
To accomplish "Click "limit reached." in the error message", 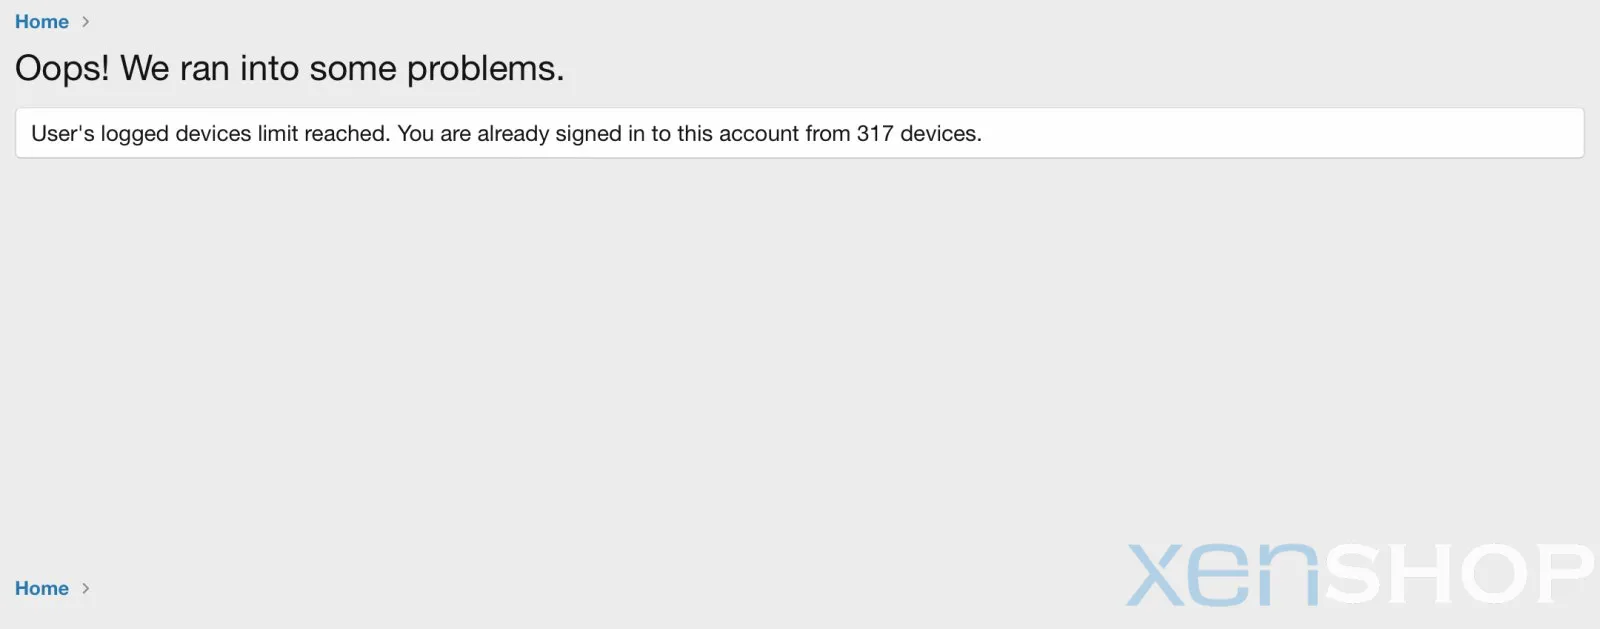I will coord(324,134).
